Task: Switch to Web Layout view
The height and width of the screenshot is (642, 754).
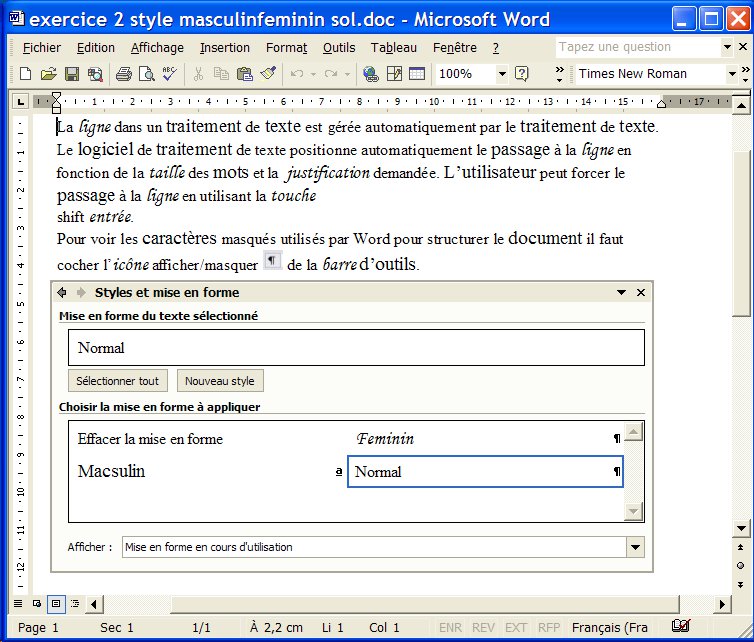Action: tap(37, 604)
